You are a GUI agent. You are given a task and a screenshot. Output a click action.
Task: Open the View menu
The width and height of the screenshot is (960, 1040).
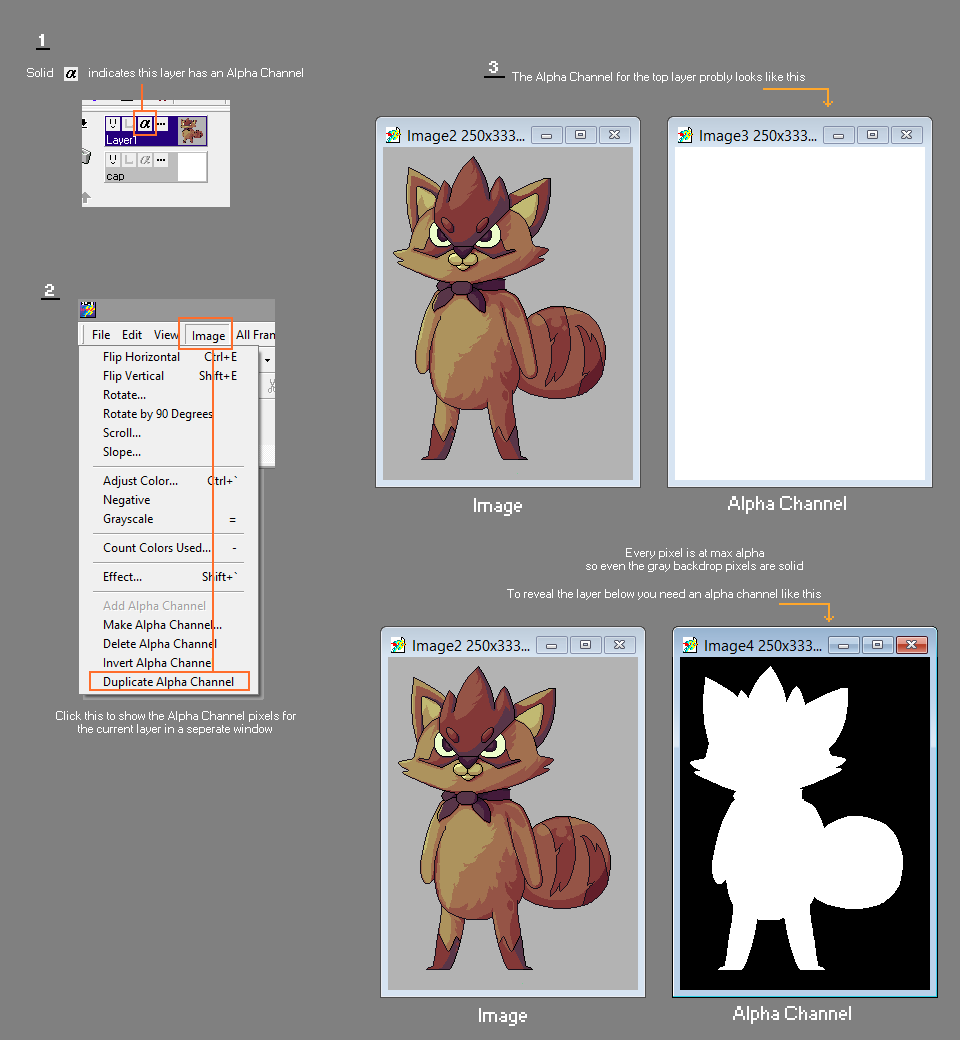[166, 335]
